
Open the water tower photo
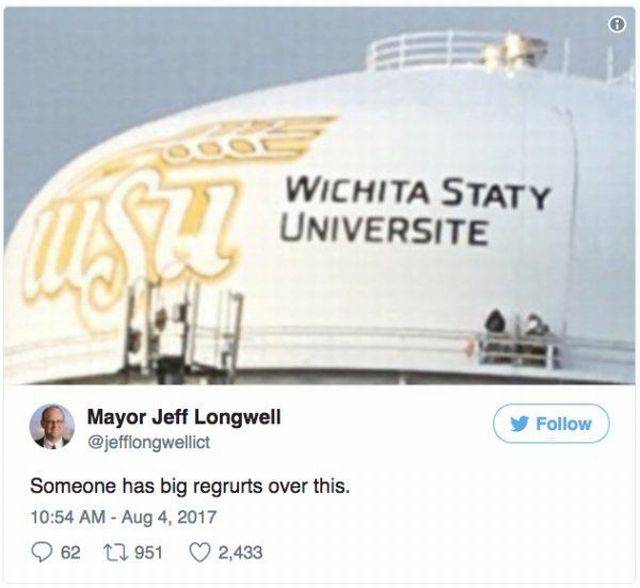(320, 196)
